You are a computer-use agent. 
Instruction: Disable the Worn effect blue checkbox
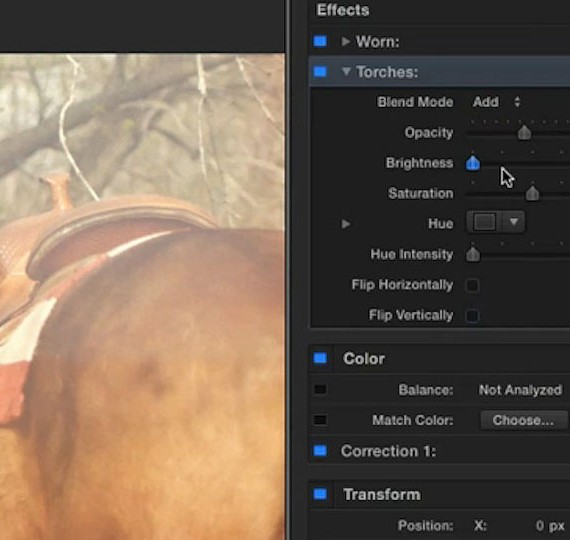pyautogui.click(x=320, y=41)
